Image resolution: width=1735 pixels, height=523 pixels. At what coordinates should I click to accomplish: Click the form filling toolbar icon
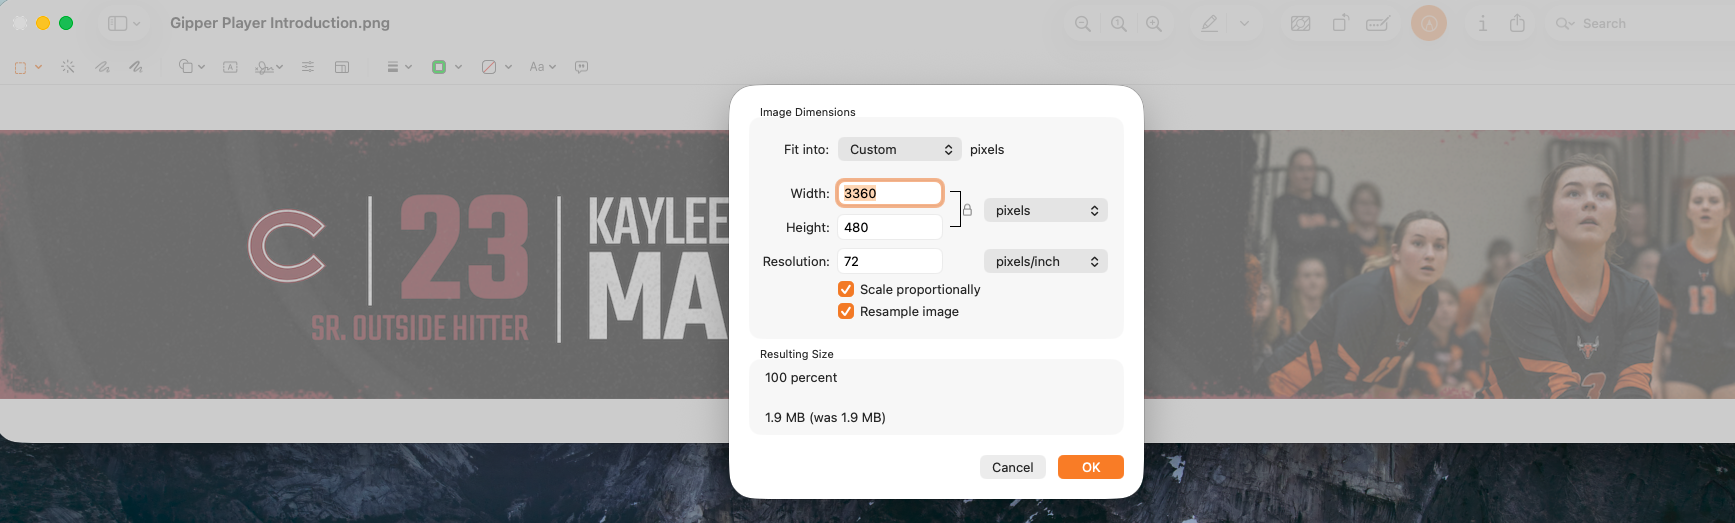click(1378, 24)
